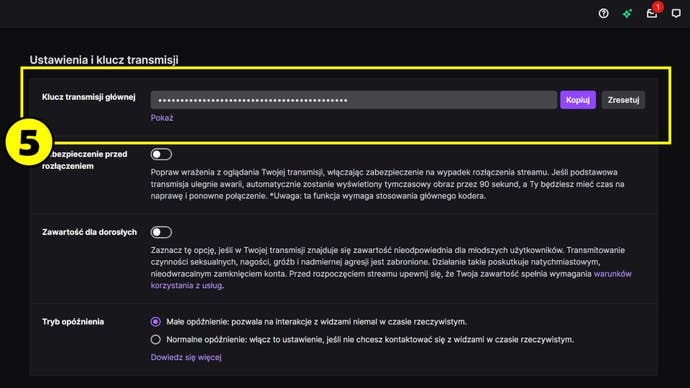Click the Klucz transmisji głównej label
This screenshot has height=388, width=690.
(88, 97)
